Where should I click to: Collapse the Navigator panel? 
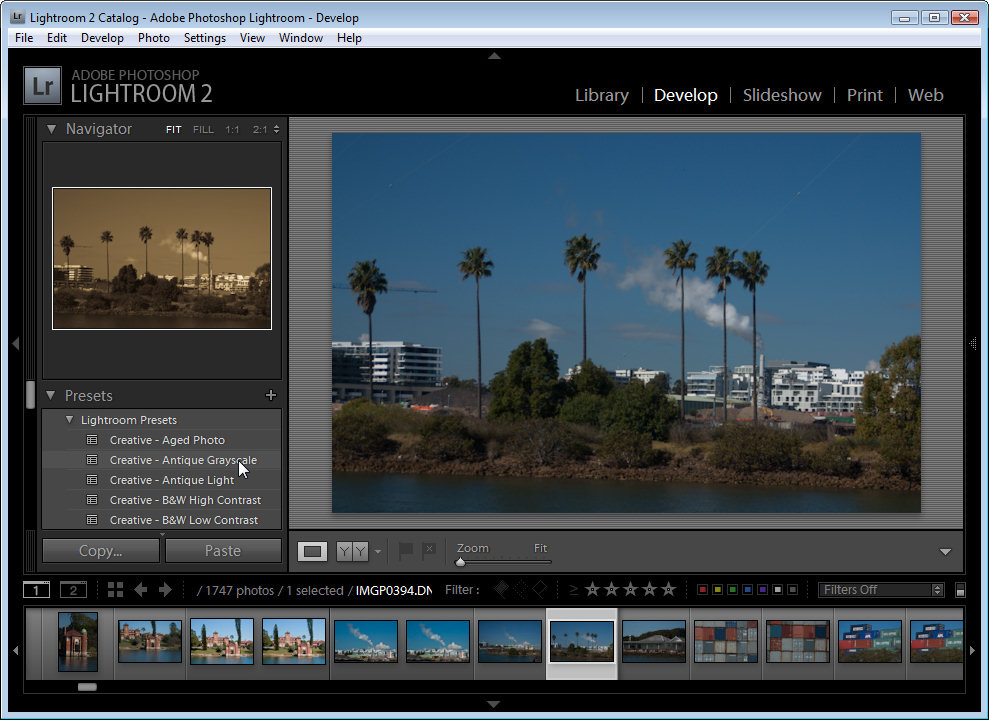tap(51, 129)
